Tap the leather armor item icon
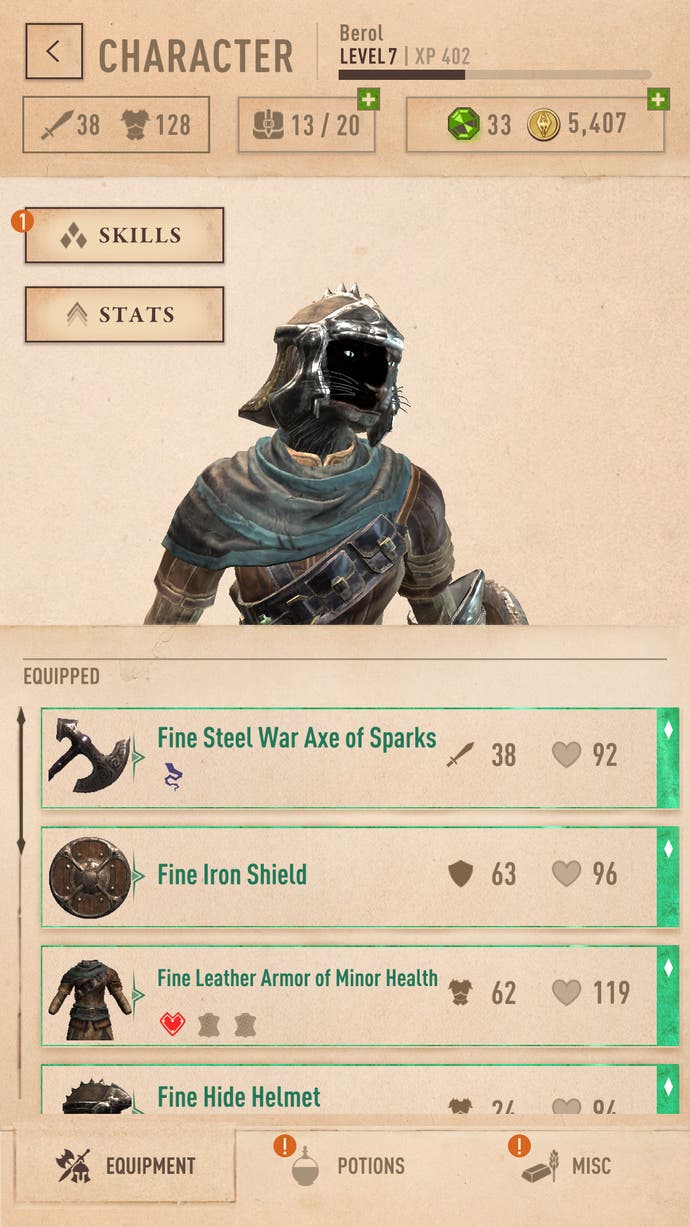This screenshot has height=1227, width=690. (x=91, y=998)
